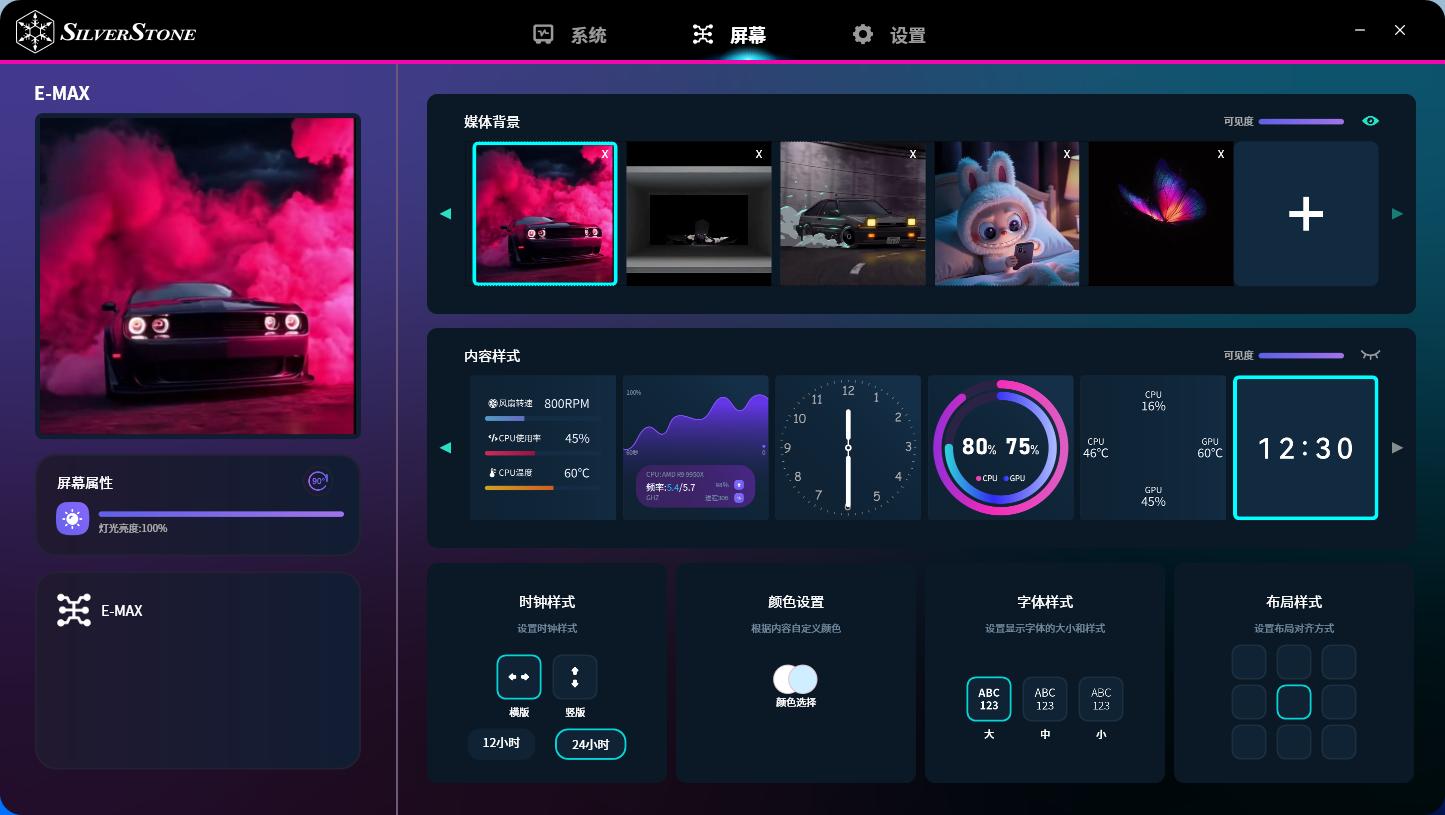The width and height of the screenshot is (1445, 815).
Task: Adjust the 灯光亮度 brightness slider
Action: pos(221,514)
